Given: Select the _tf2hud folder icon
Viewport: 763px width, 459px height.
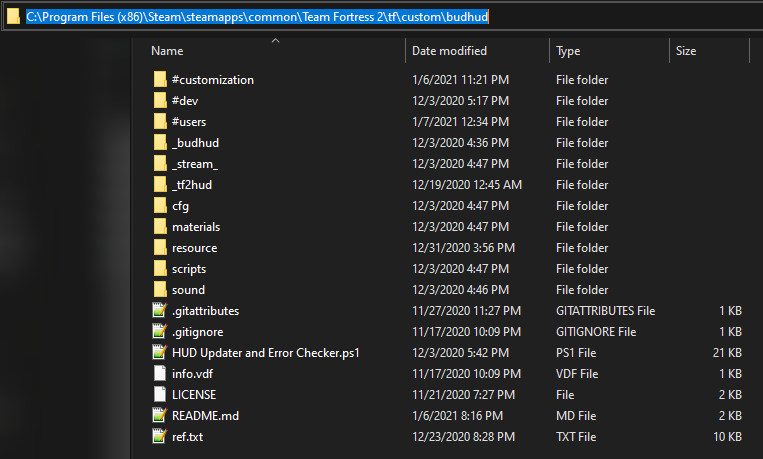Looking at the screenshot, I should 160,184.
